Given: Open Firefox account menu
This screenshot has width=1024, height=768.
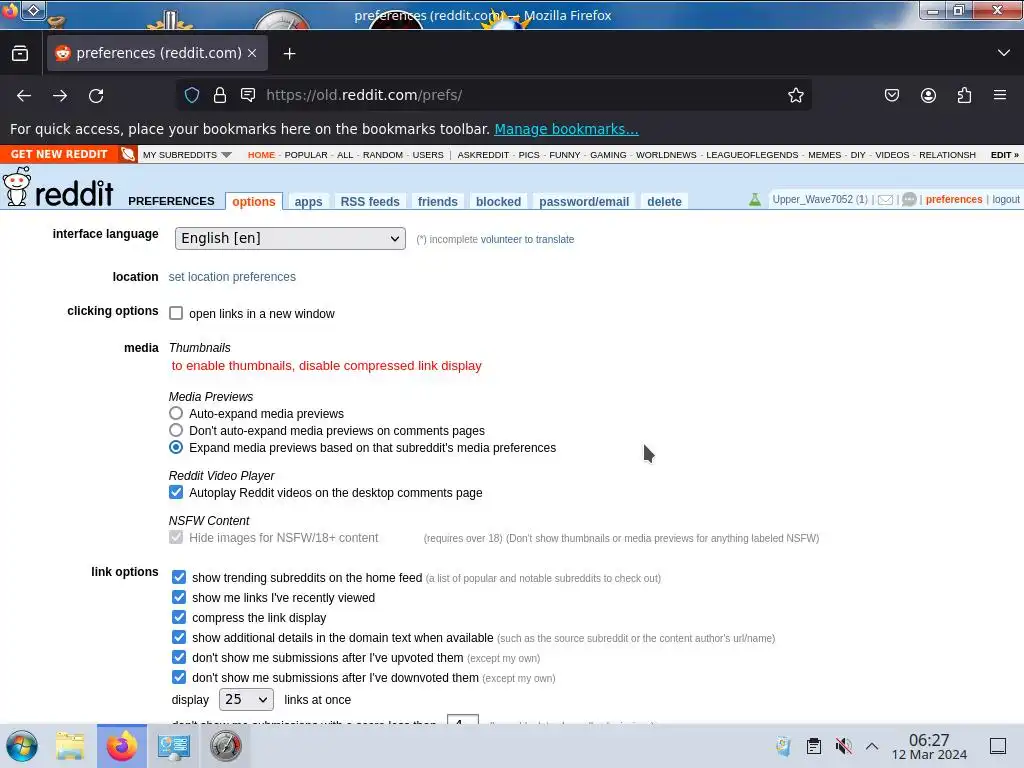Looking at the screenshot, I should (x=928, y=95).
